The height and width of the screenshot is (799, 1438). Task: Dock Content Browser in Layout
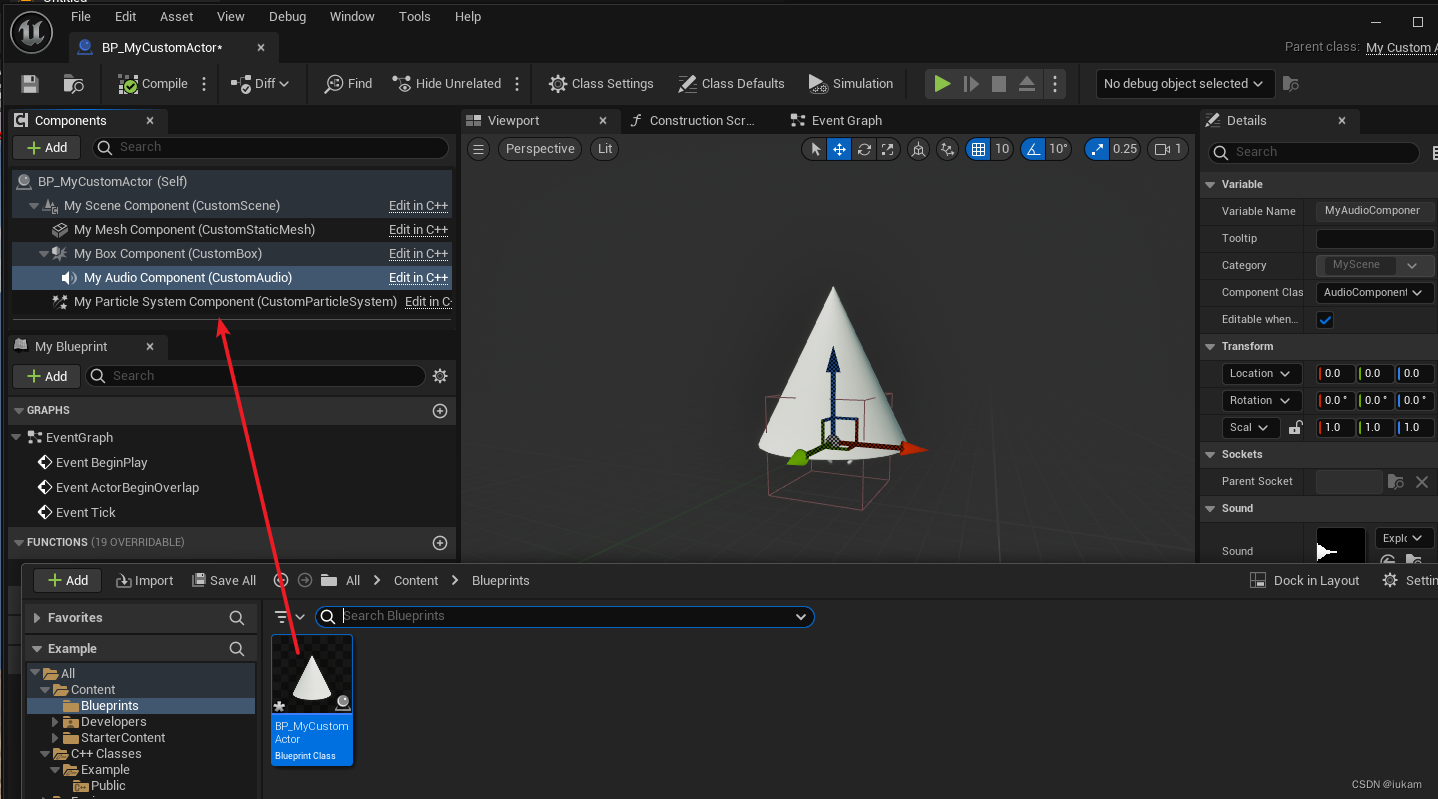1305,581
